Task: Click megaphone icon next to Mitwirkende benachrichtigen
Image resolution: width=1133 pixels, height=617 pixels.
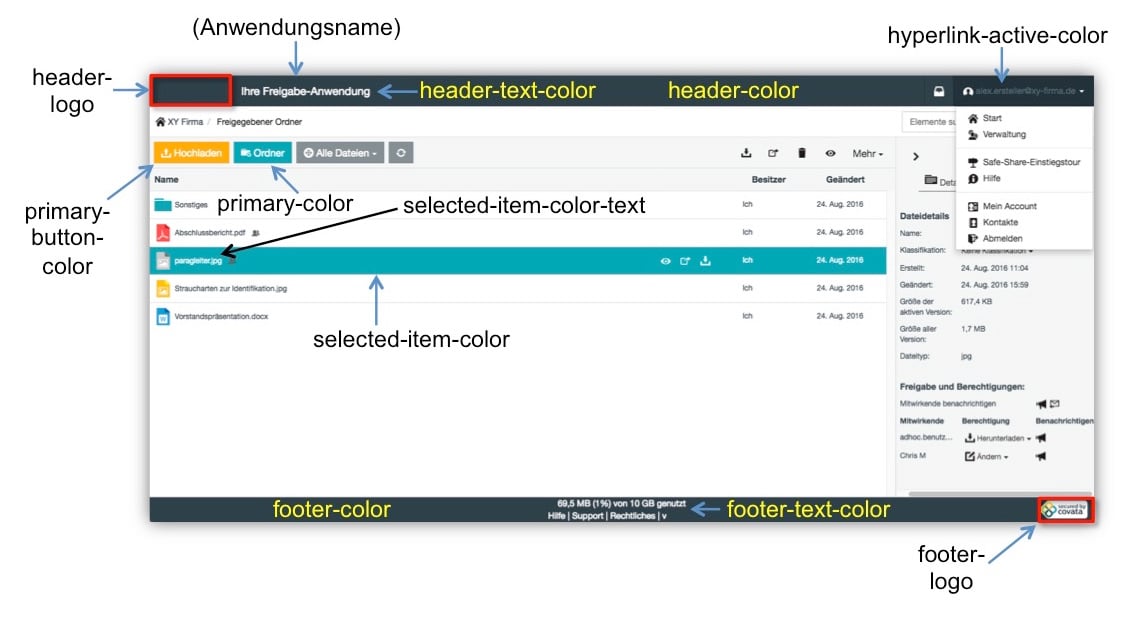Action: pos(1041,404)
